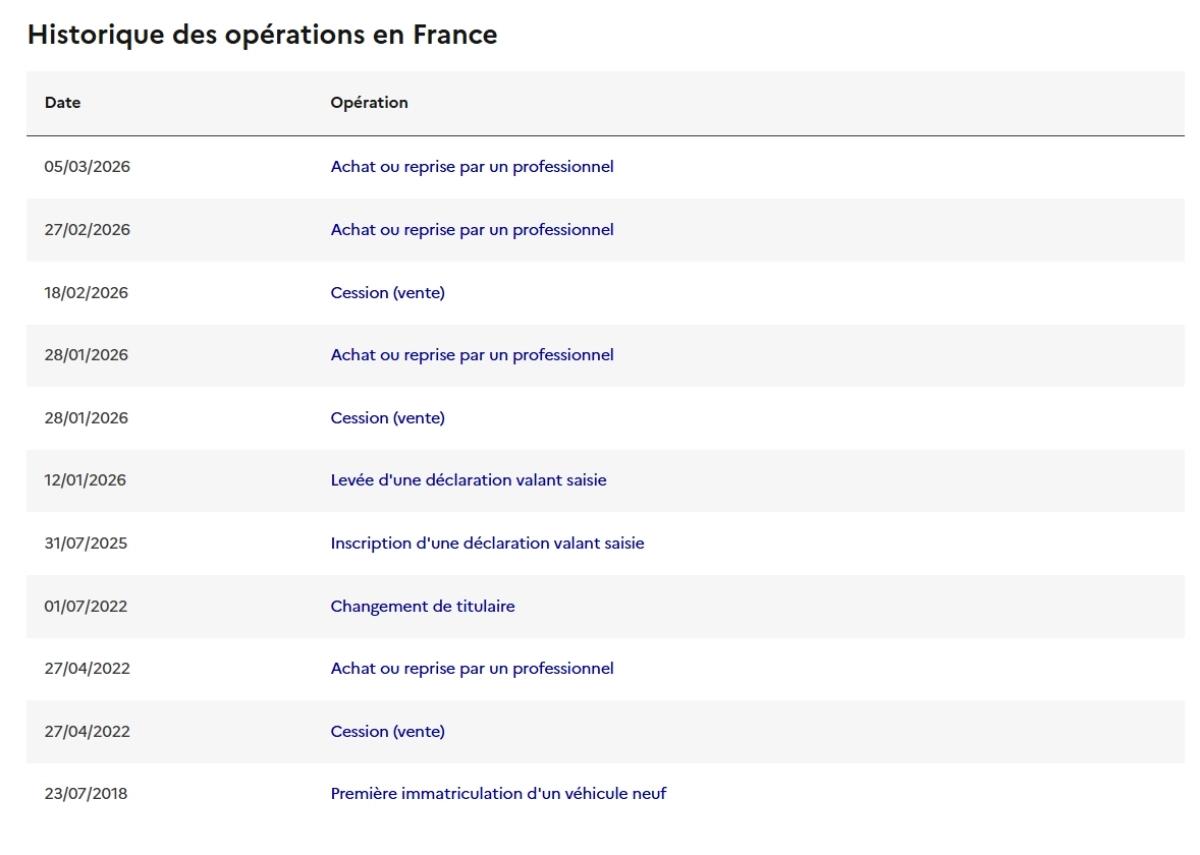Click the Historique des opérations en France heading
1200x855 pixels.
pos(262,36)
